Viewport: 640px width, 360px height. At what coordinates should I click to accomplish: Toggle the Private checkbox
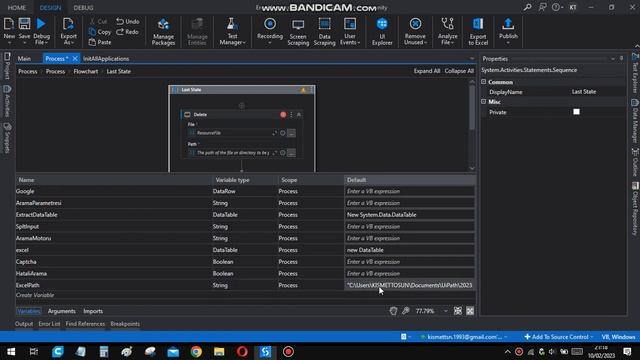point(576,112)
